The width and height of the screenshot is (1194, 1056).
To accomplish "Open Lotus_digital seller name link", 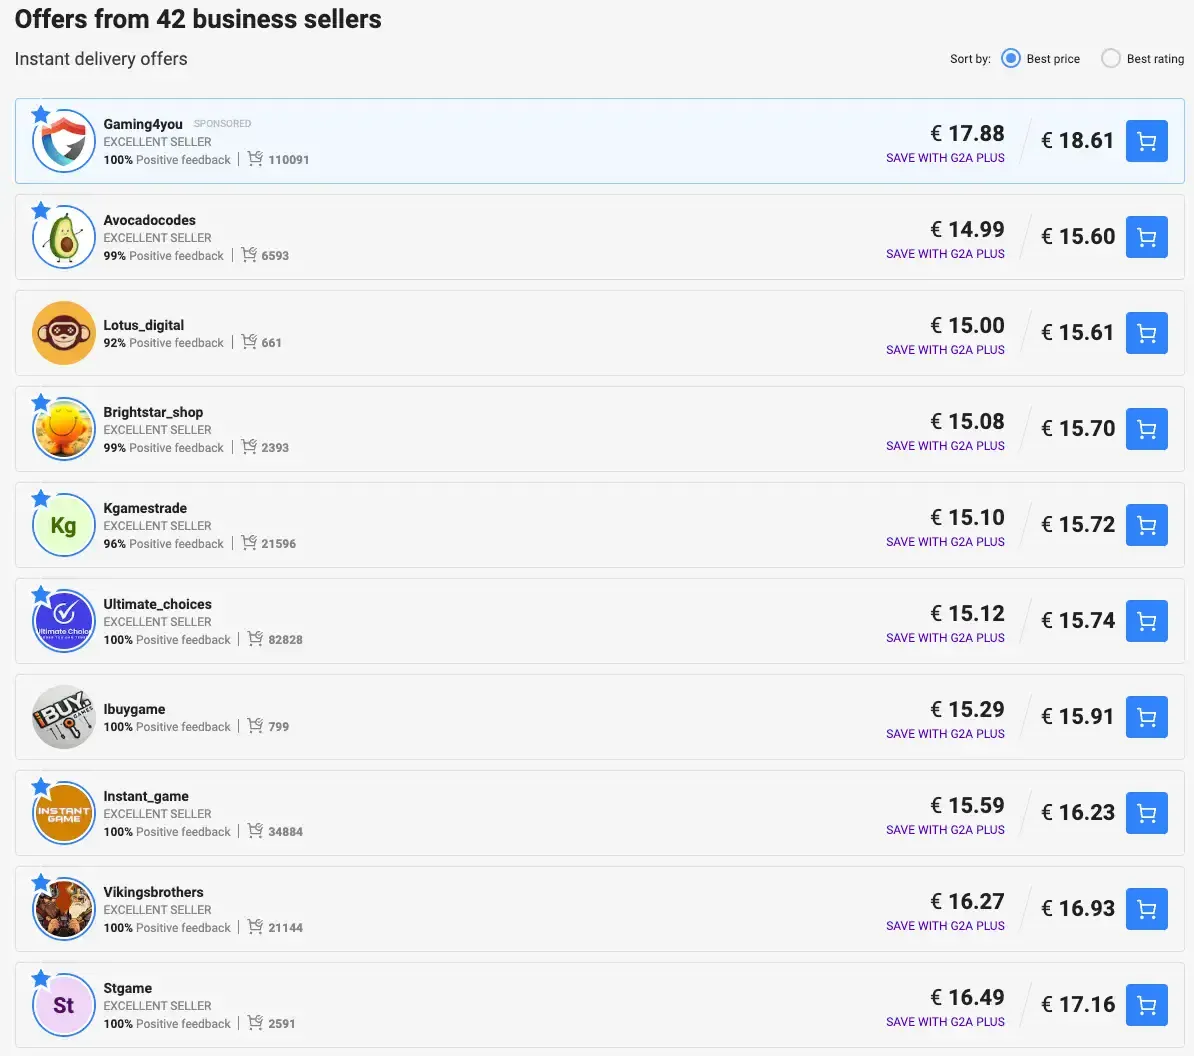I will 144,325.
